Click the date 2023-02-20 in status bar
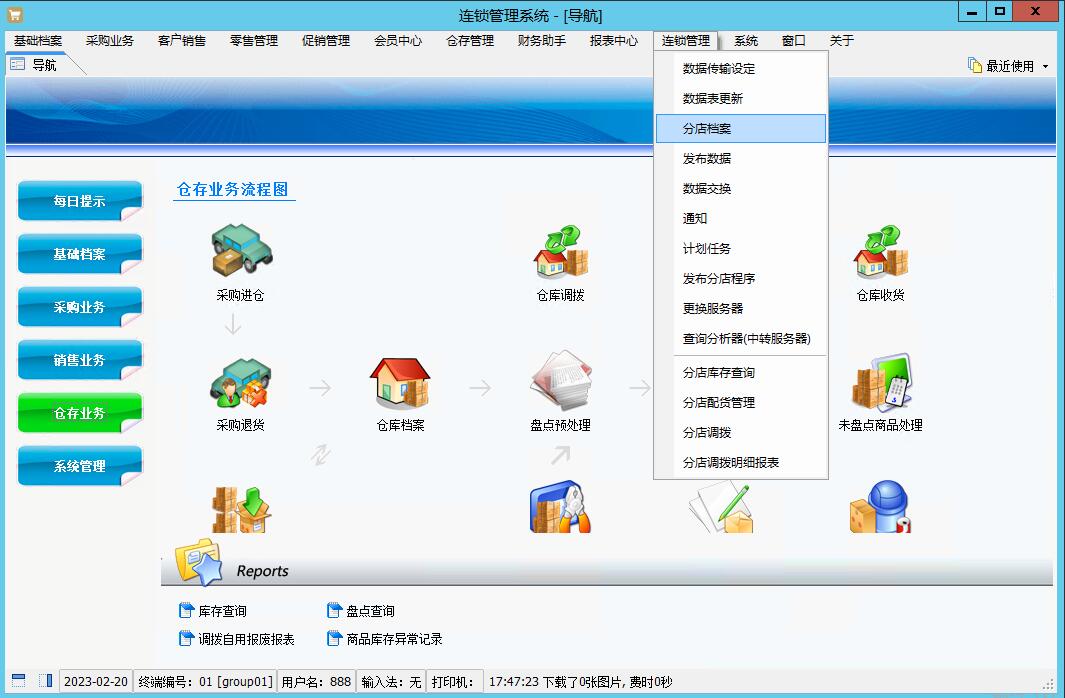Viewport: 1065px width, 698px height. 96,681
